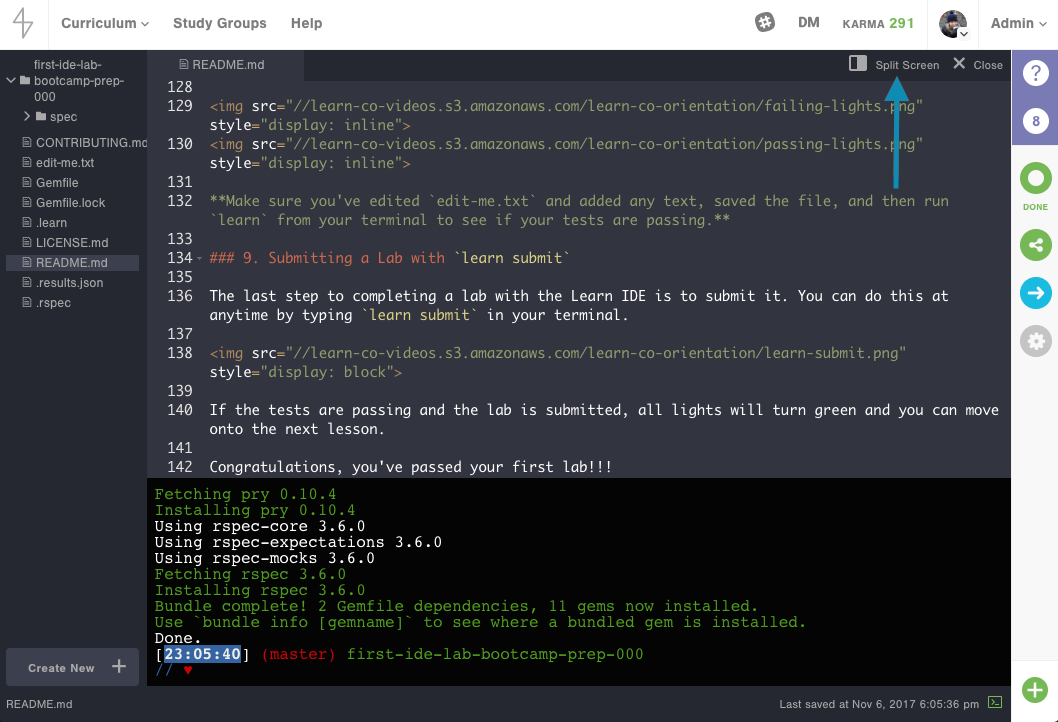Open the Curriculum dropdown menu
Viewport: 1058px width, 722px height.
(x=104, y=23)
